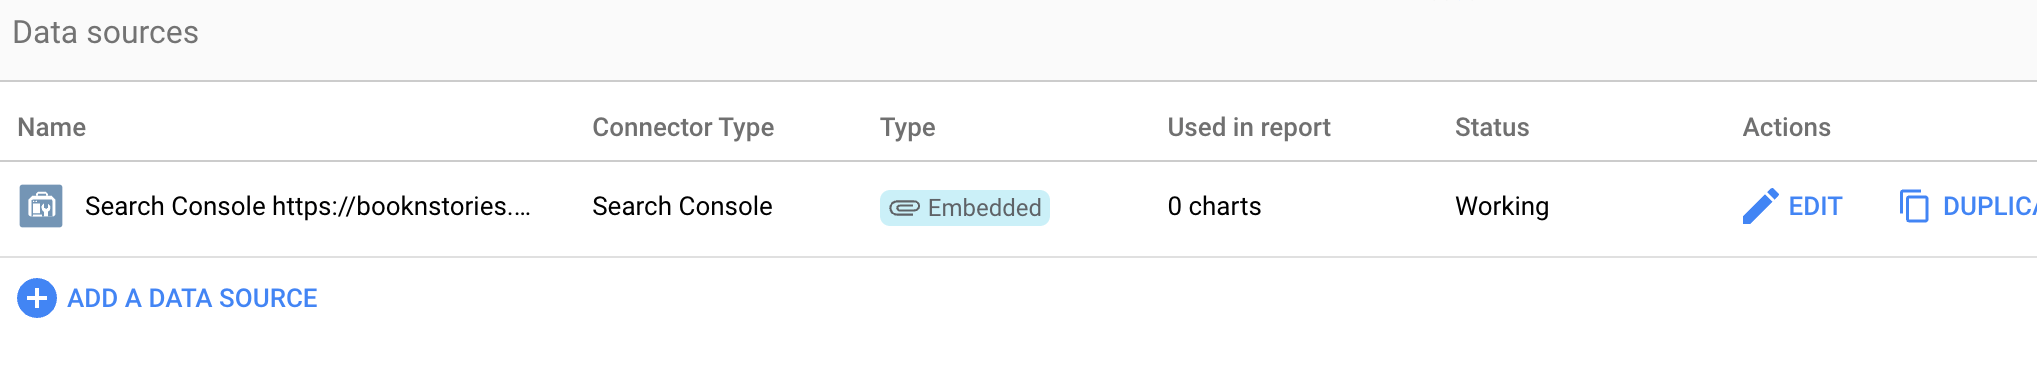Select the Type column header

pyautogui.click(x=908, y=127)
